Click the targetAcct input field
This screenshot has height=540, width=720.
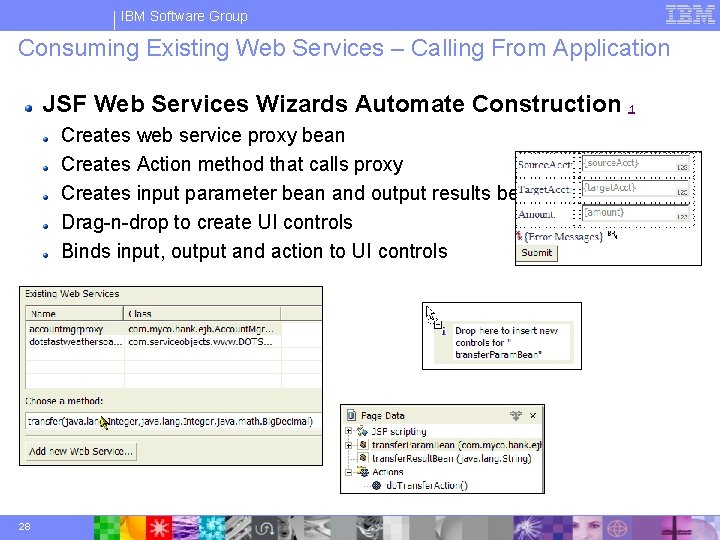coord(636,188)
